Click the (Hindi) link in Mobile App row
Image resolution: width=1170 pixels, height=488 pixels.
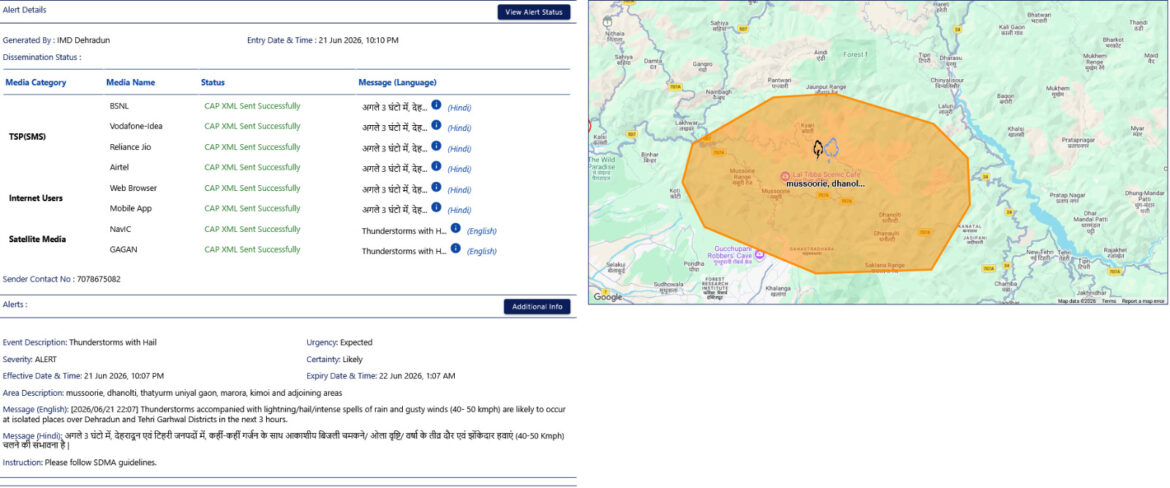459,210
